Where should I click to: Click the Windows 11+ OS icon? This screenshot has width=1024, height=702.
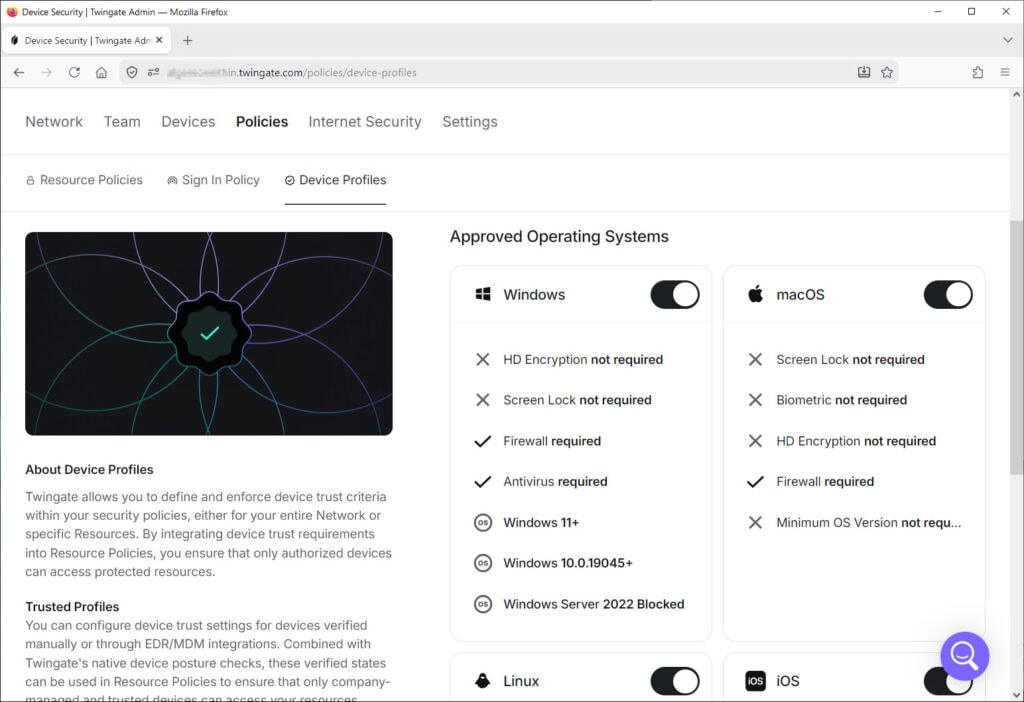pyautogui.click(x=483, y=522)
